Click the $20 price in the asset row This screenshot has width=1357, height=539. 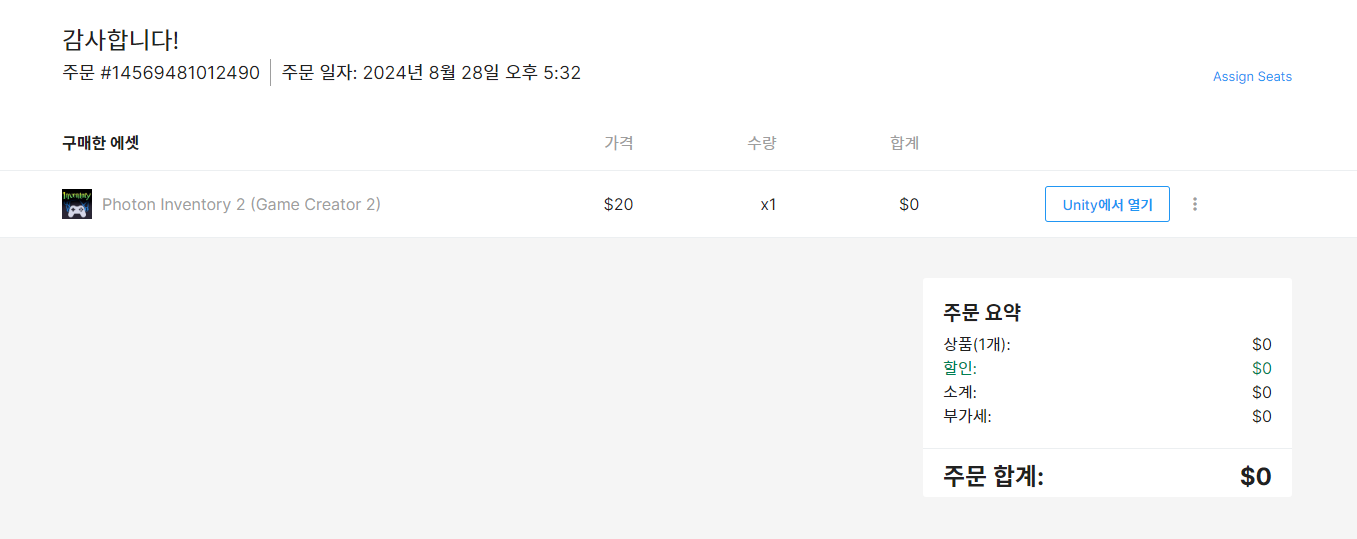tap(618, 204)
